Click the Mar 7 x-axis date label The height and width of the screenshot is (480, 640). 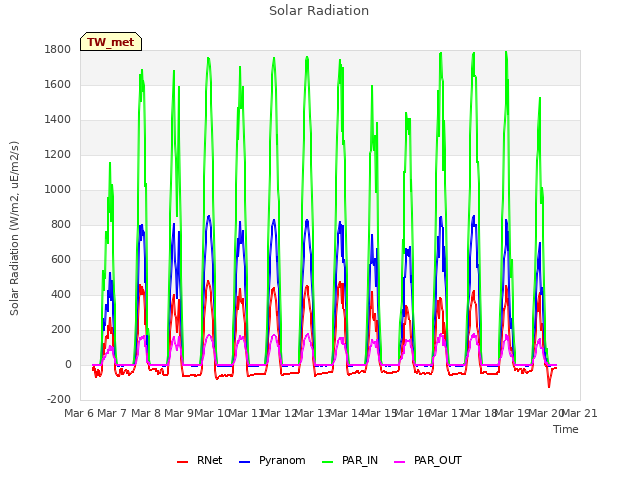112,413
